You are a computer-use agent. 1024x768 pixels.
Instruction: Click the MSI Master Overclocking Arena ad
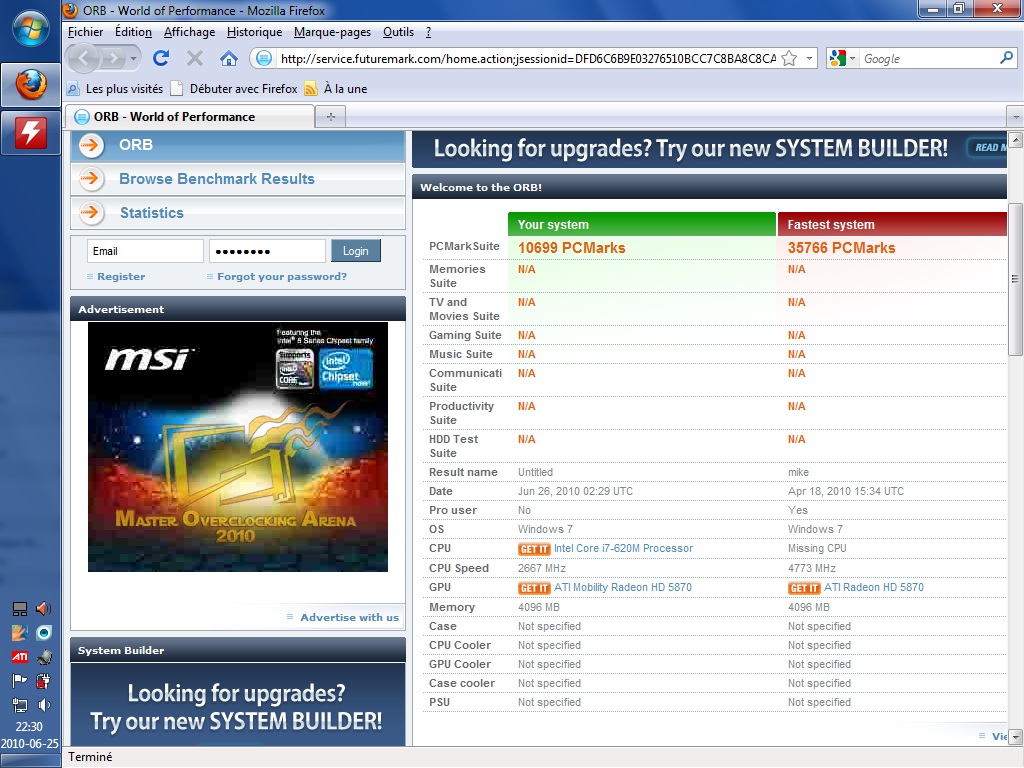click(238, 447)
